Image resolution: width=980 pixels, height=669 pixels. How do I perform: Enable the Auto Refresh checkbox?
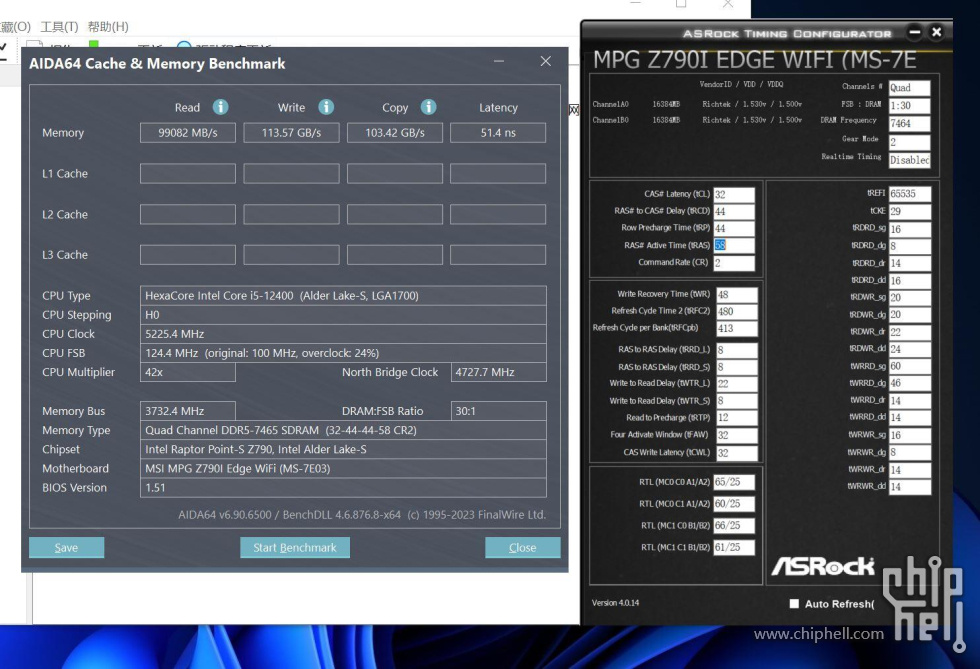coord(794,604)
